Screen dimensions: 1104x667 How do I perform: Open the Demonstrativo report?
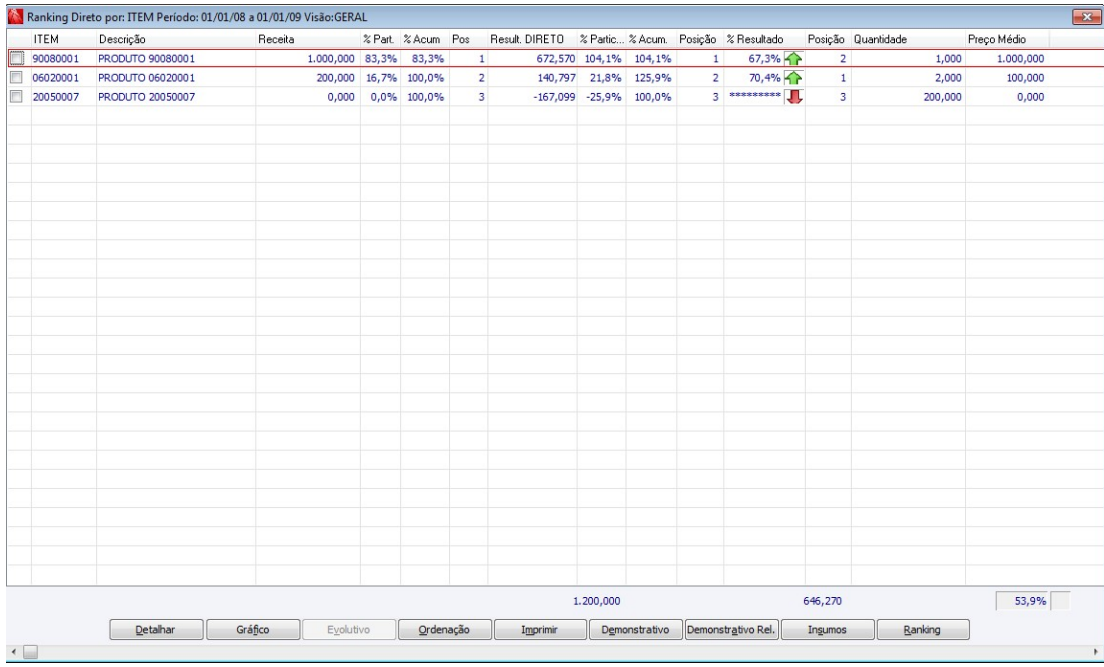pyautogui.click(x=636, y=630)
